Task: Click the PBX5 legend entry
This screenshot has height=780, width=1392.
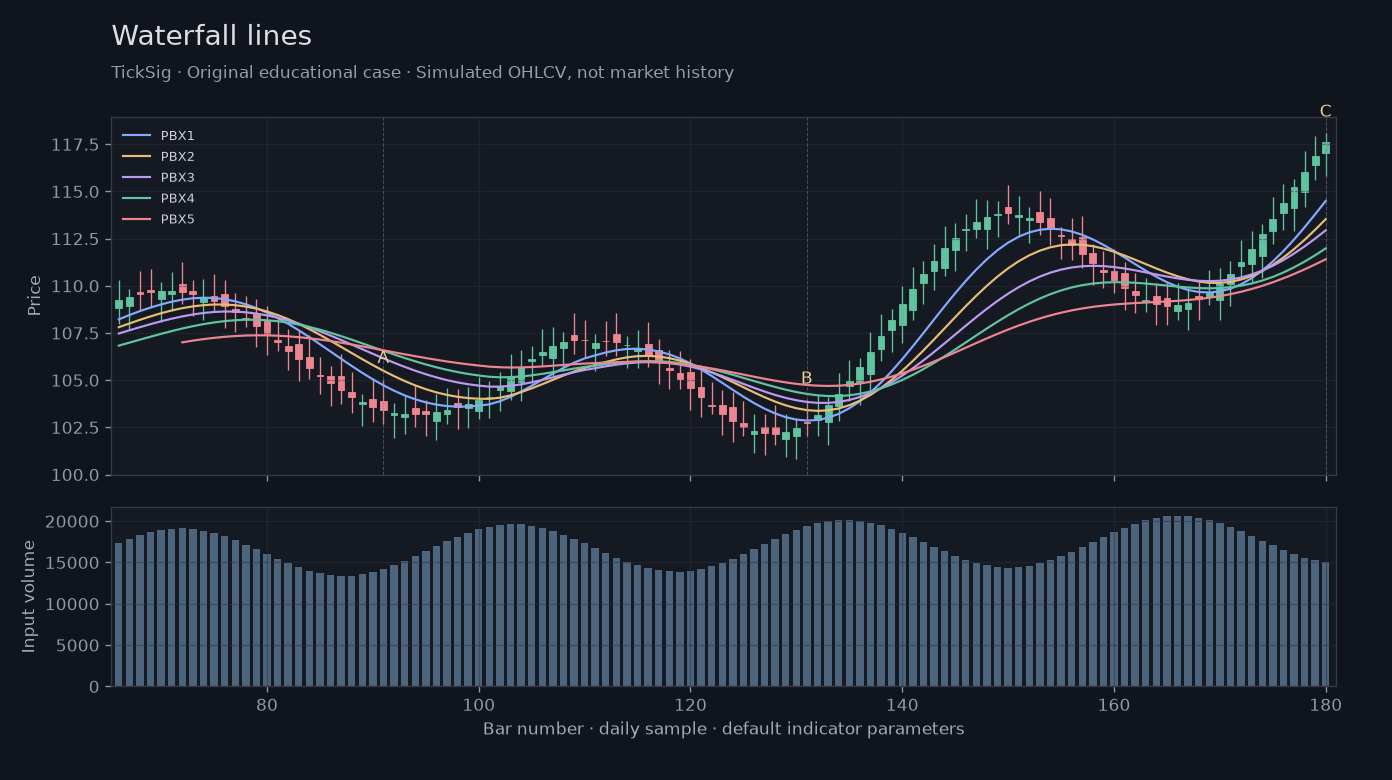Action: [158, 219]
